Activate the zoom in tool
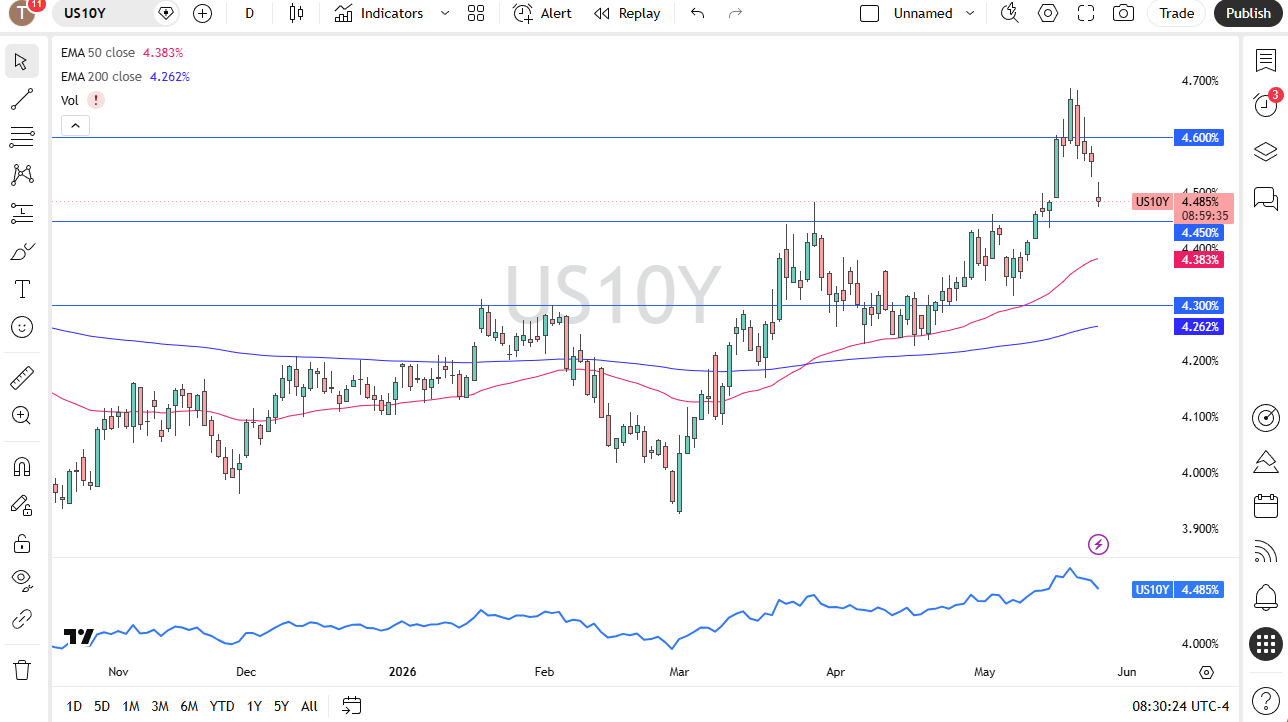The image size is (1288, 722). coord(22,415)
